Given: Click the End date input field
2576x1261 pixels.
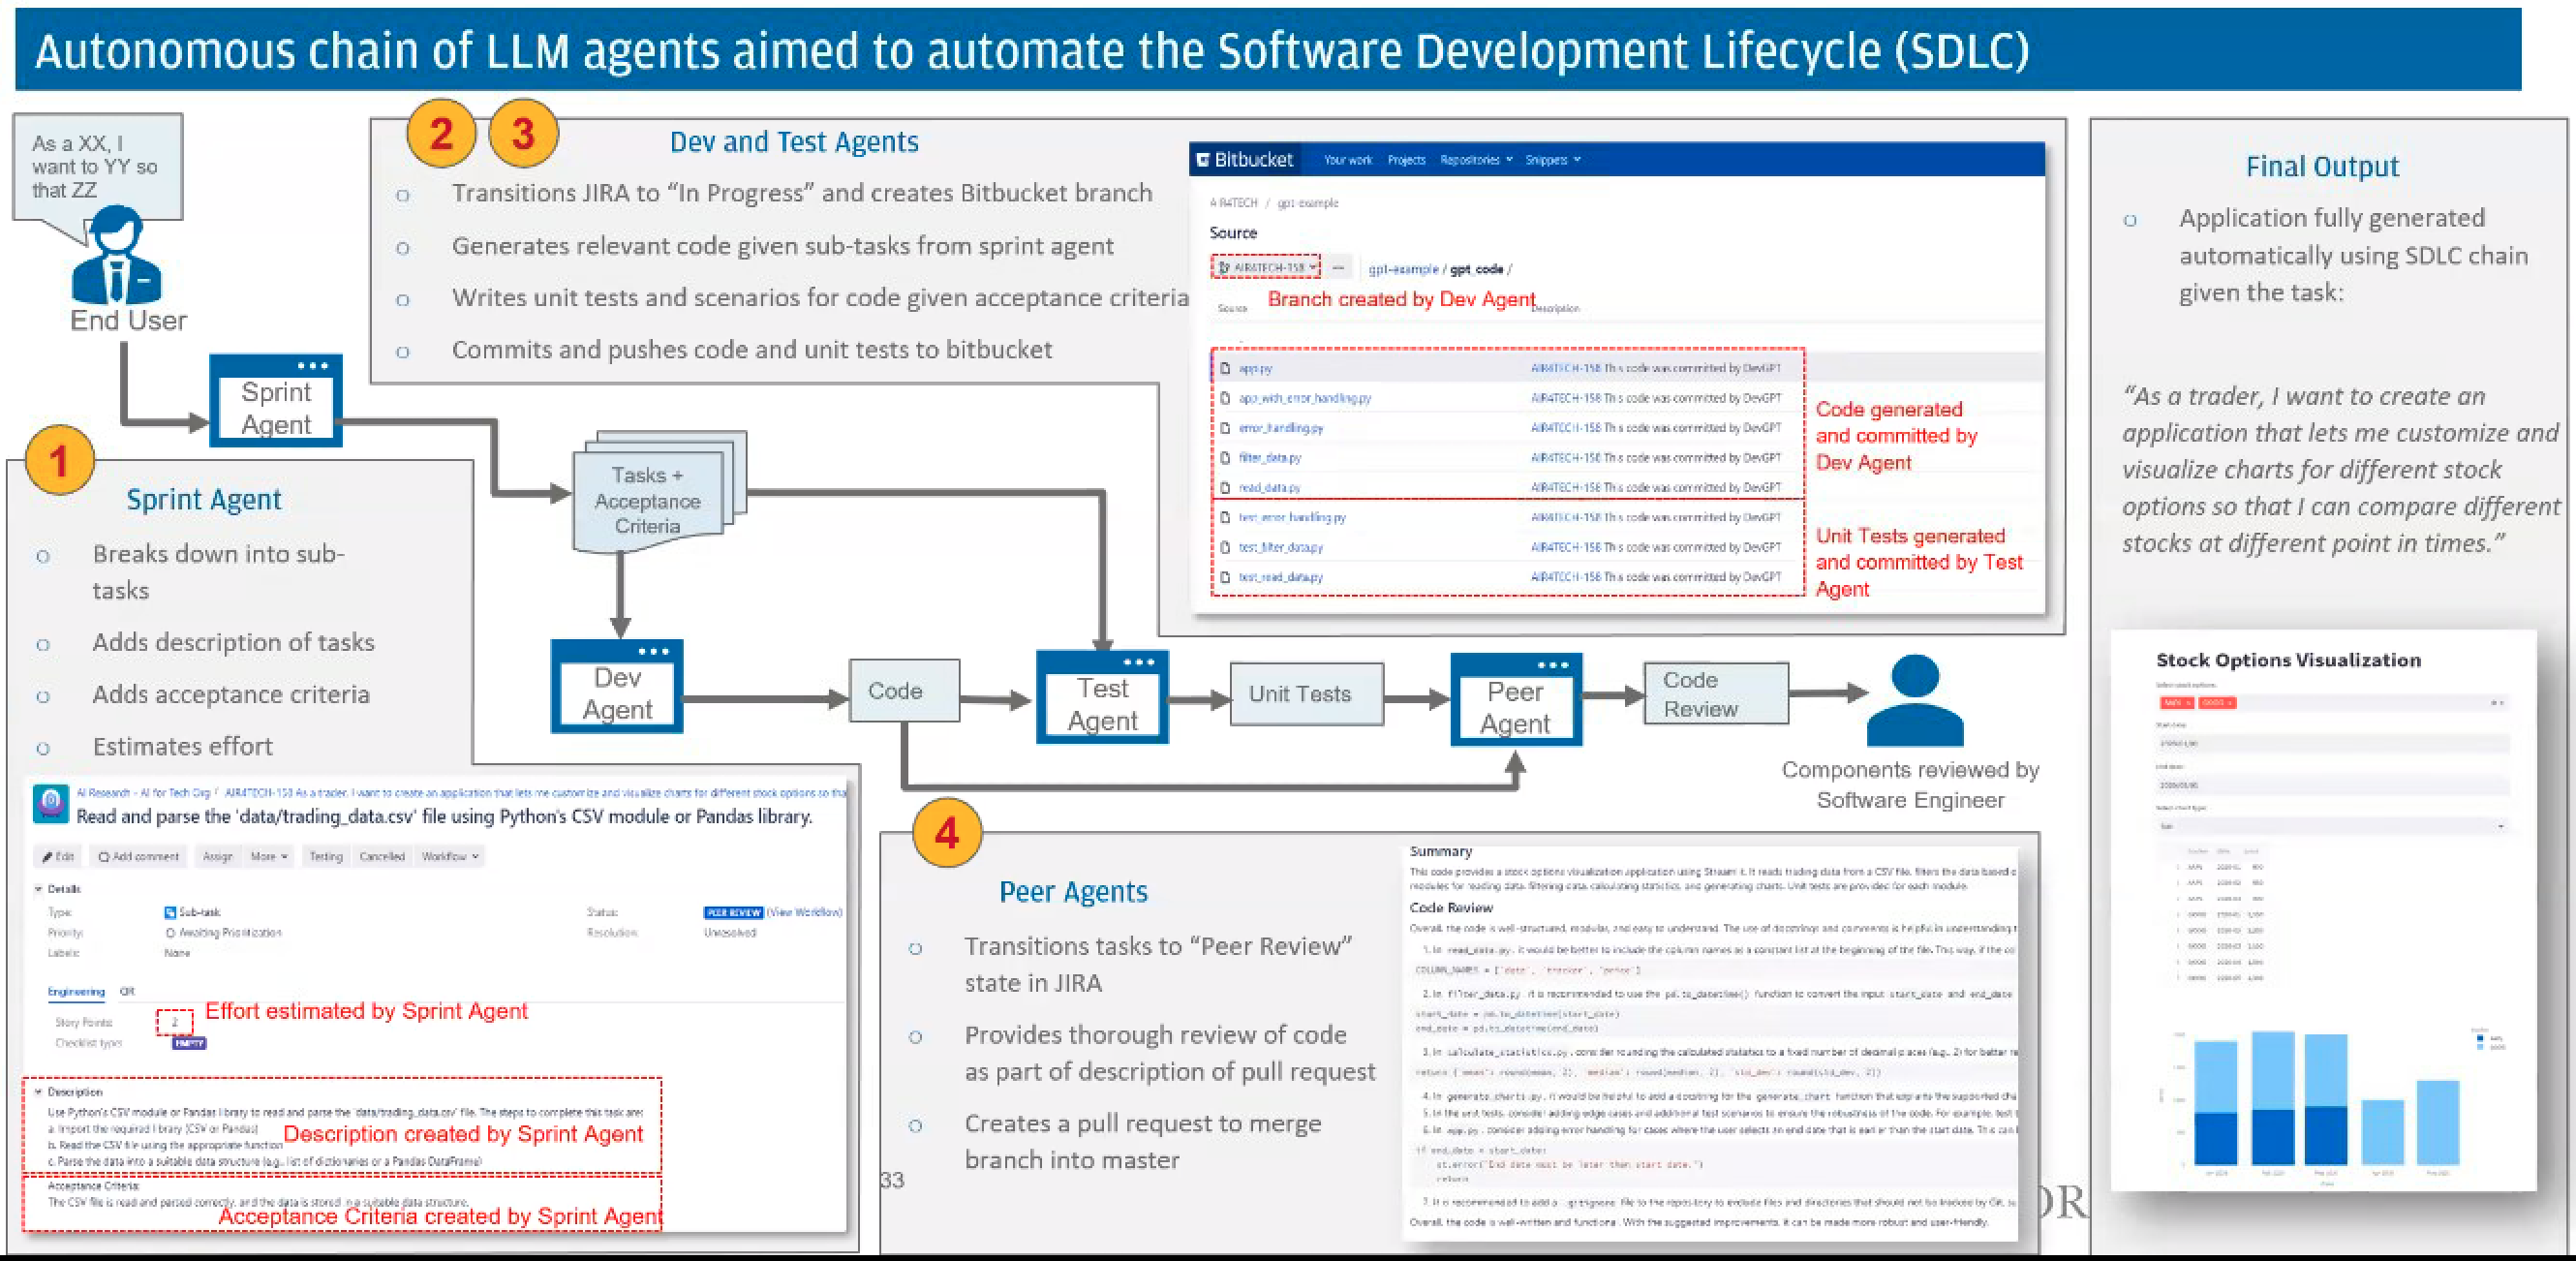Looking at the screenshot, I should point(2333,785).
